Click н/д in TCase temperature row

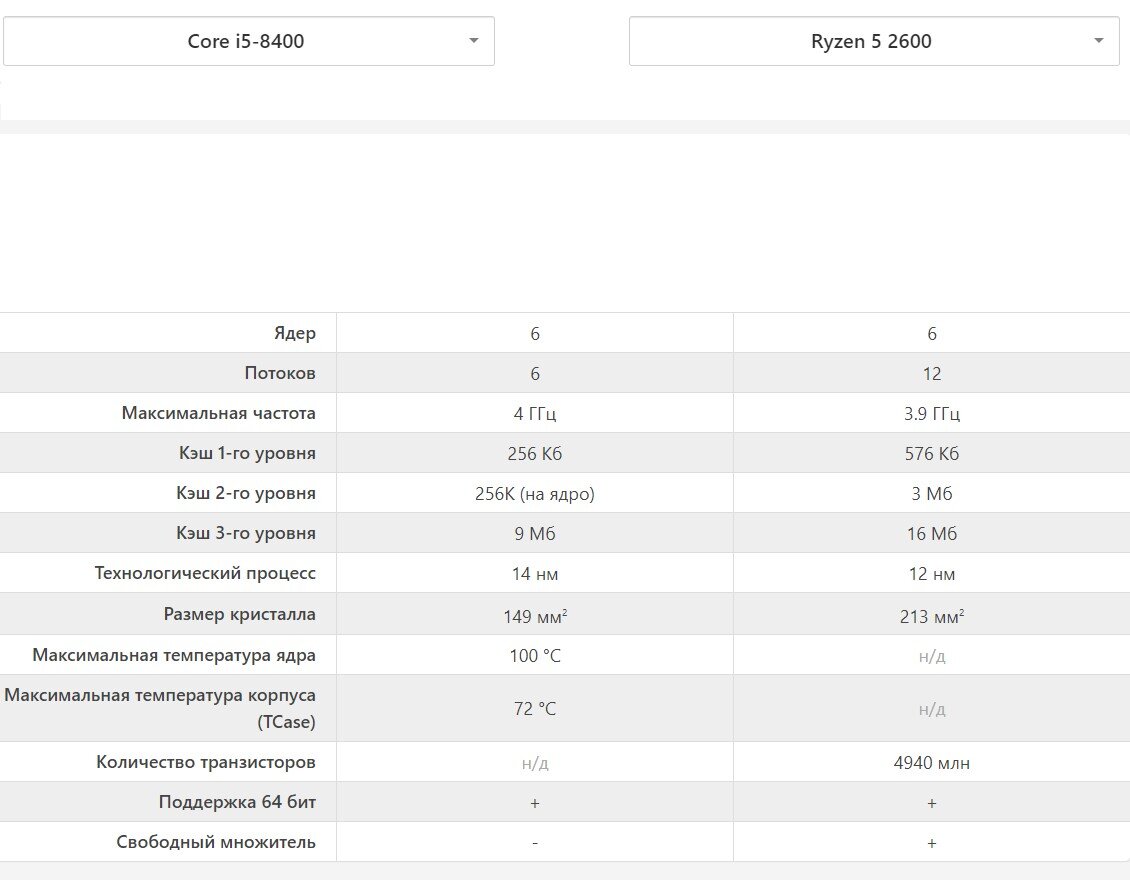pos(932,708)
